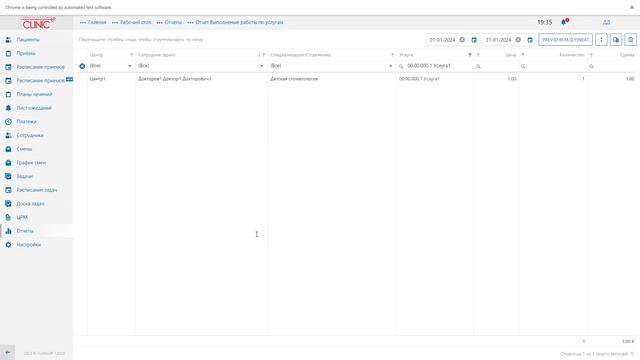Open Планы лечений sidebar icon
The width and height of the screenshot is (640, 360).
(x=8, y=94)
